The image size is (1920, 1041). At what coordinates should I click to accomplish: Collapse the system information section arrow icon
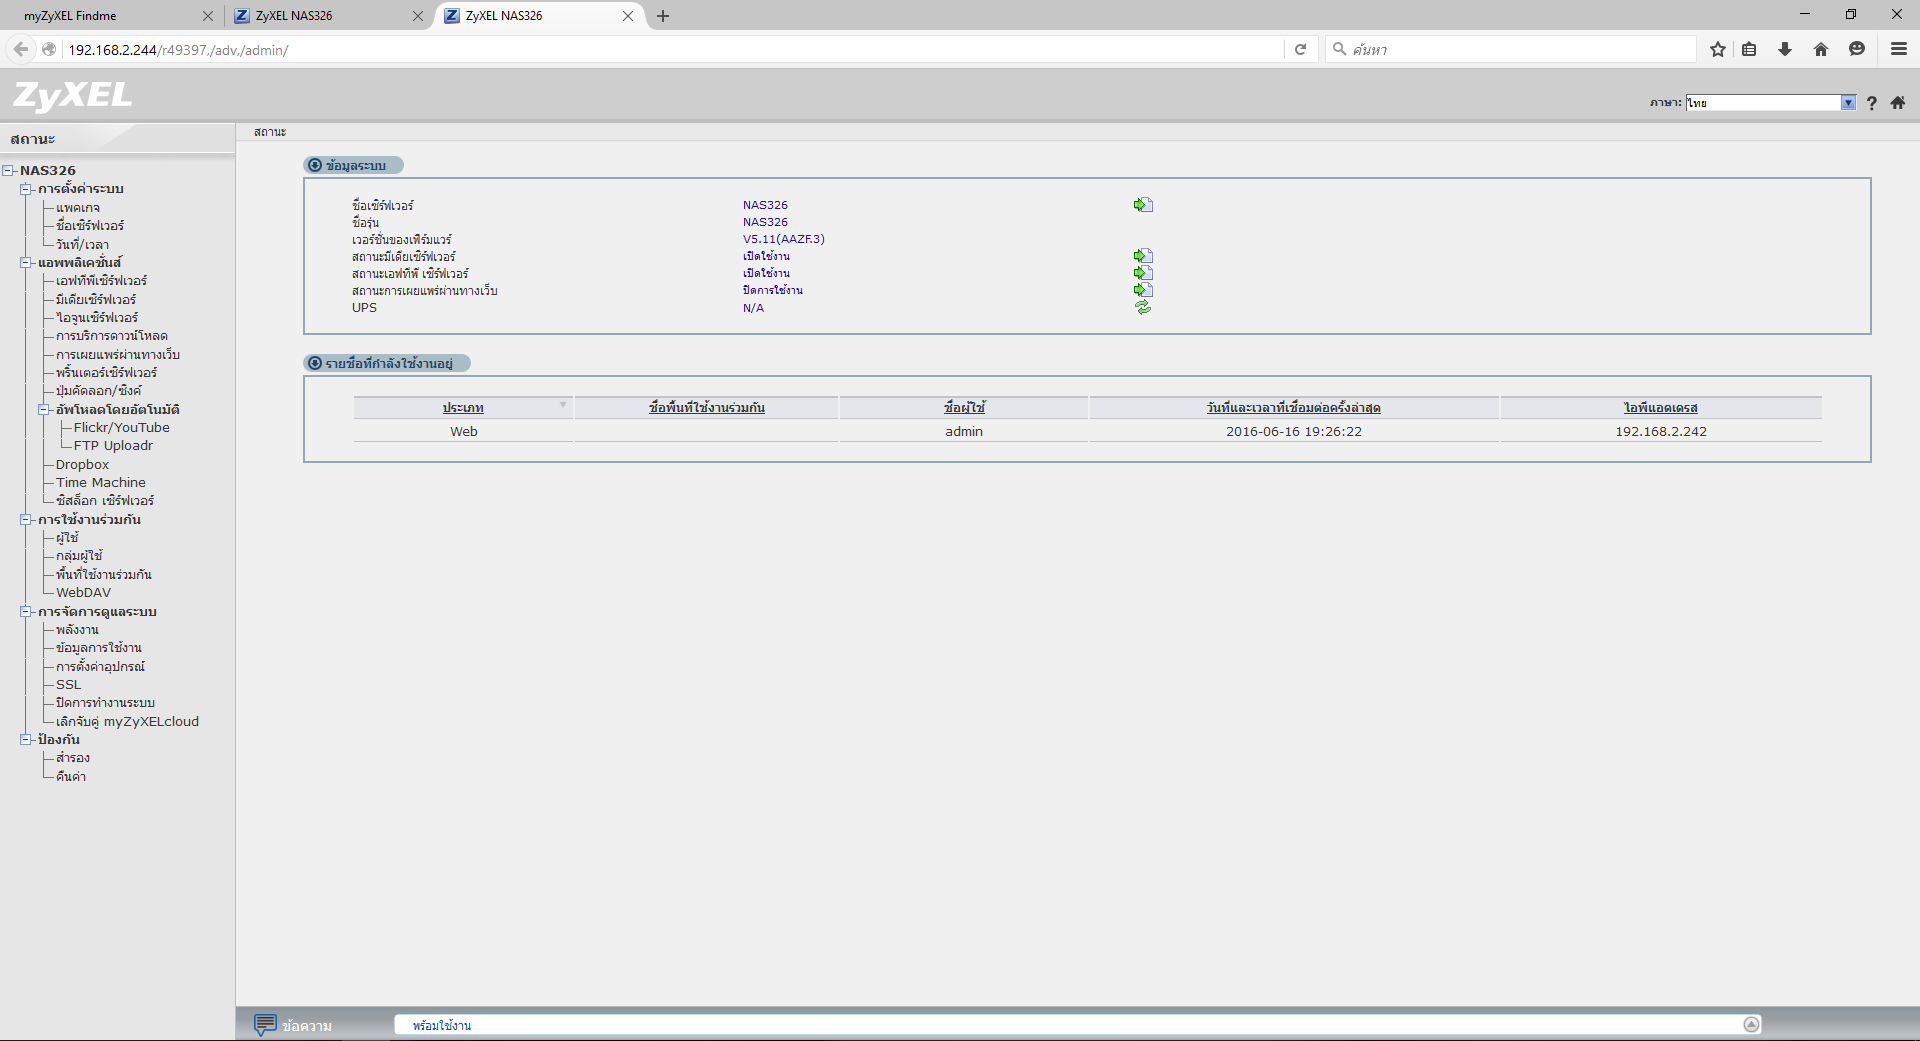click(315, 165)
